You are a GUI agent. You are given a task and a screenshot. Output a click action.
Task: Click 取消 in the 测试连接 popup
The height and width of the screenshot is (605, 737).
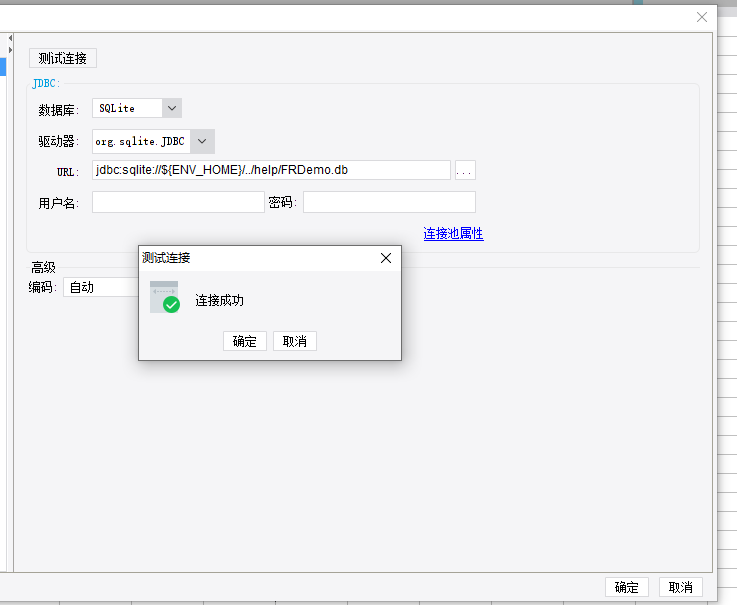click(x=295, y=341)
